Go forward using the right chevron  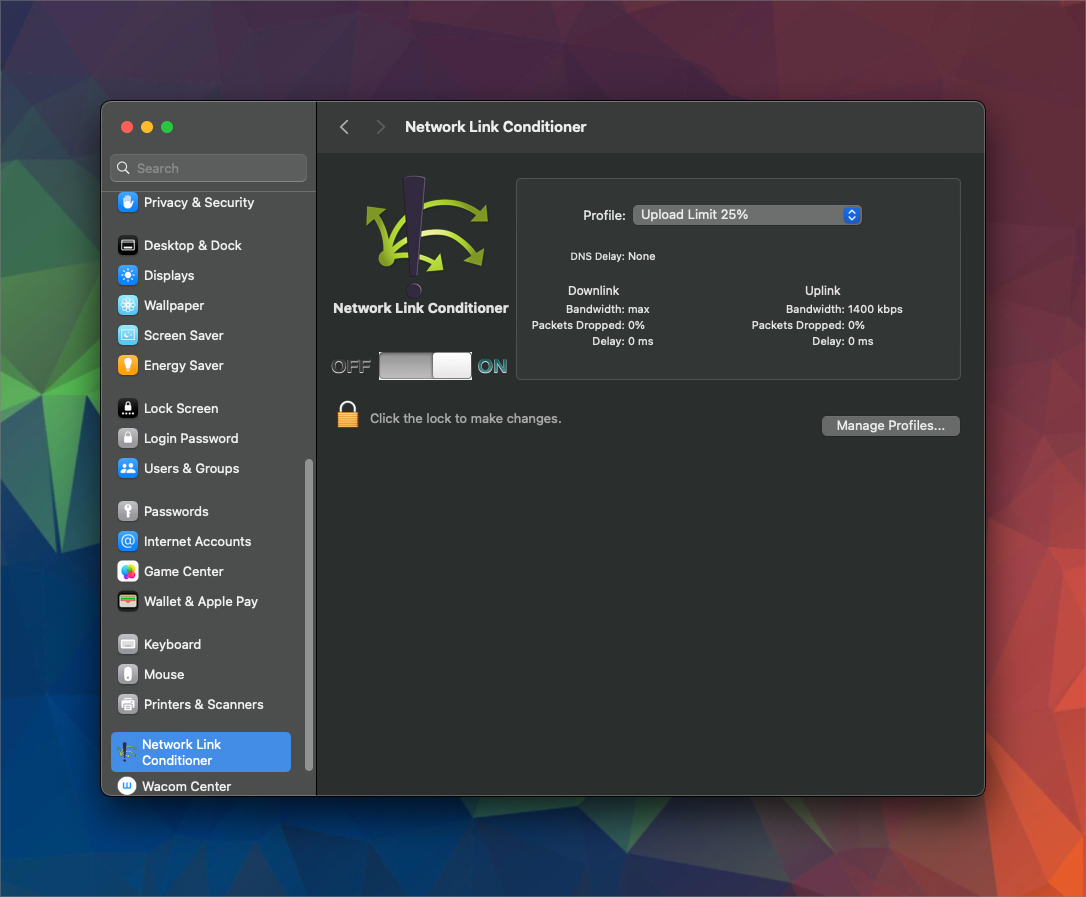tap(380, 127)
